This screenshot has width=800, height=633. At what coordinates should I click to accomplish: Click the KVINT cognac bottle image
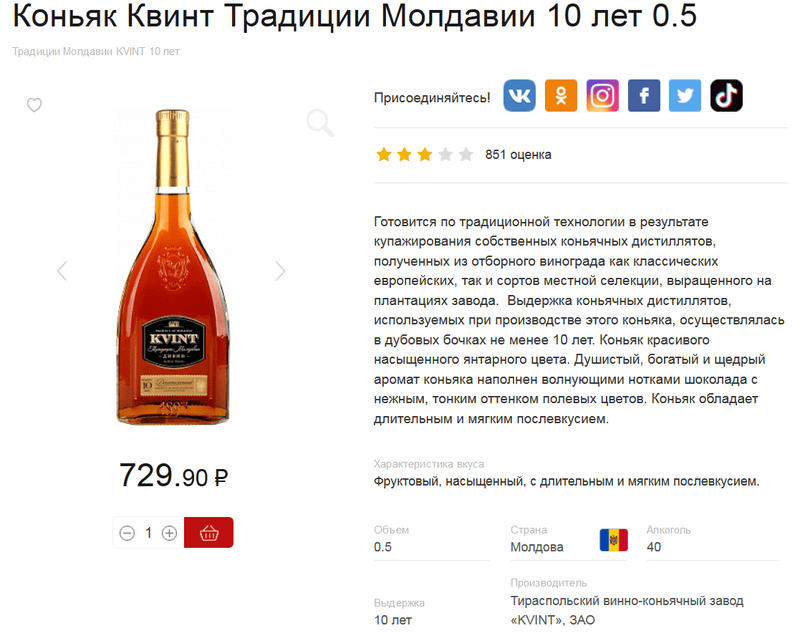173,267
